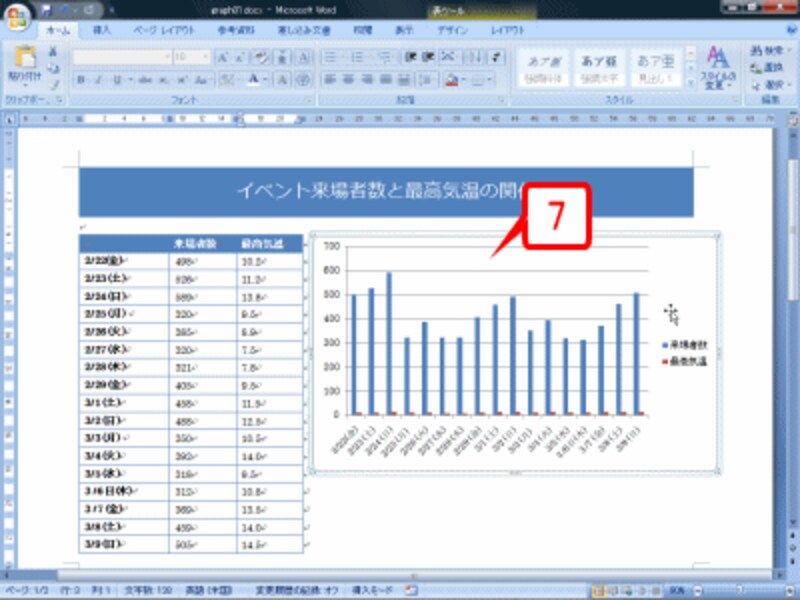Toggle strikethrough text formatting
This screenshot has height=600, width=800.
pyautogui.click(x=145, y=79)
